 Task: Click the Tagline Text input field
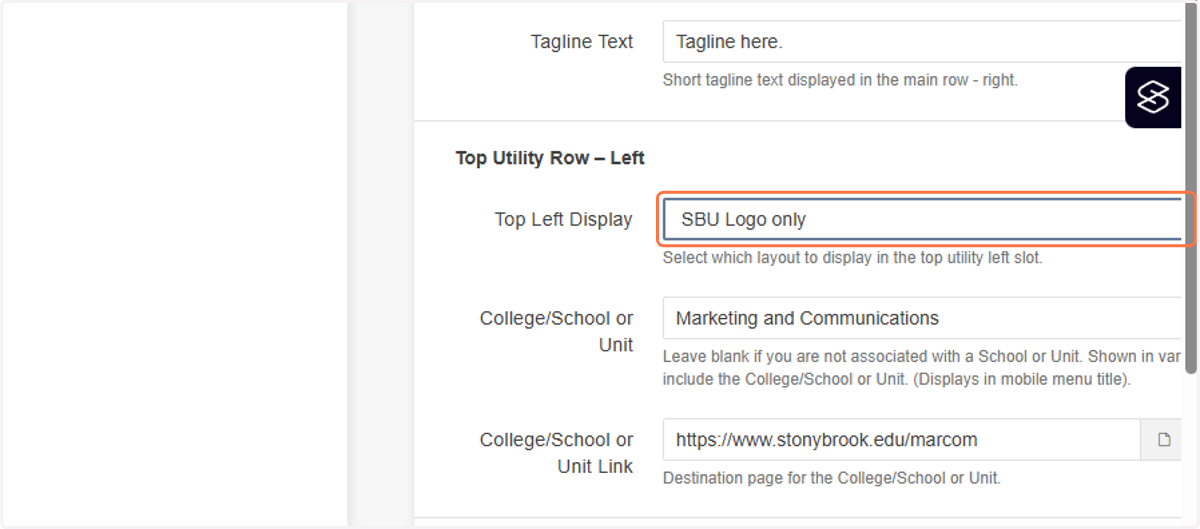922,42
